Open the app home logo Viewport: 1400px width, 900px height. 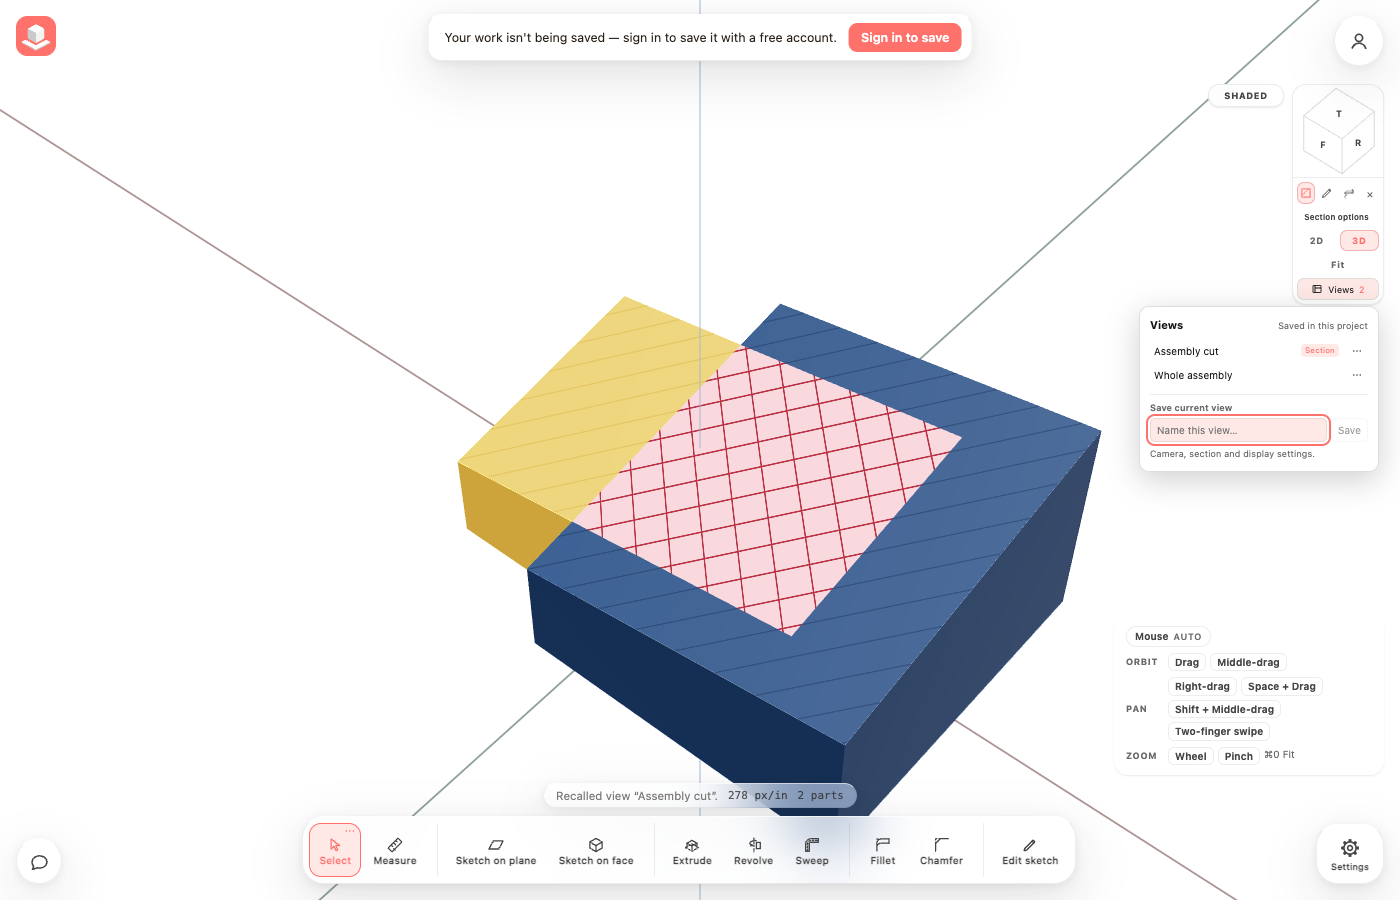(36, 36)
